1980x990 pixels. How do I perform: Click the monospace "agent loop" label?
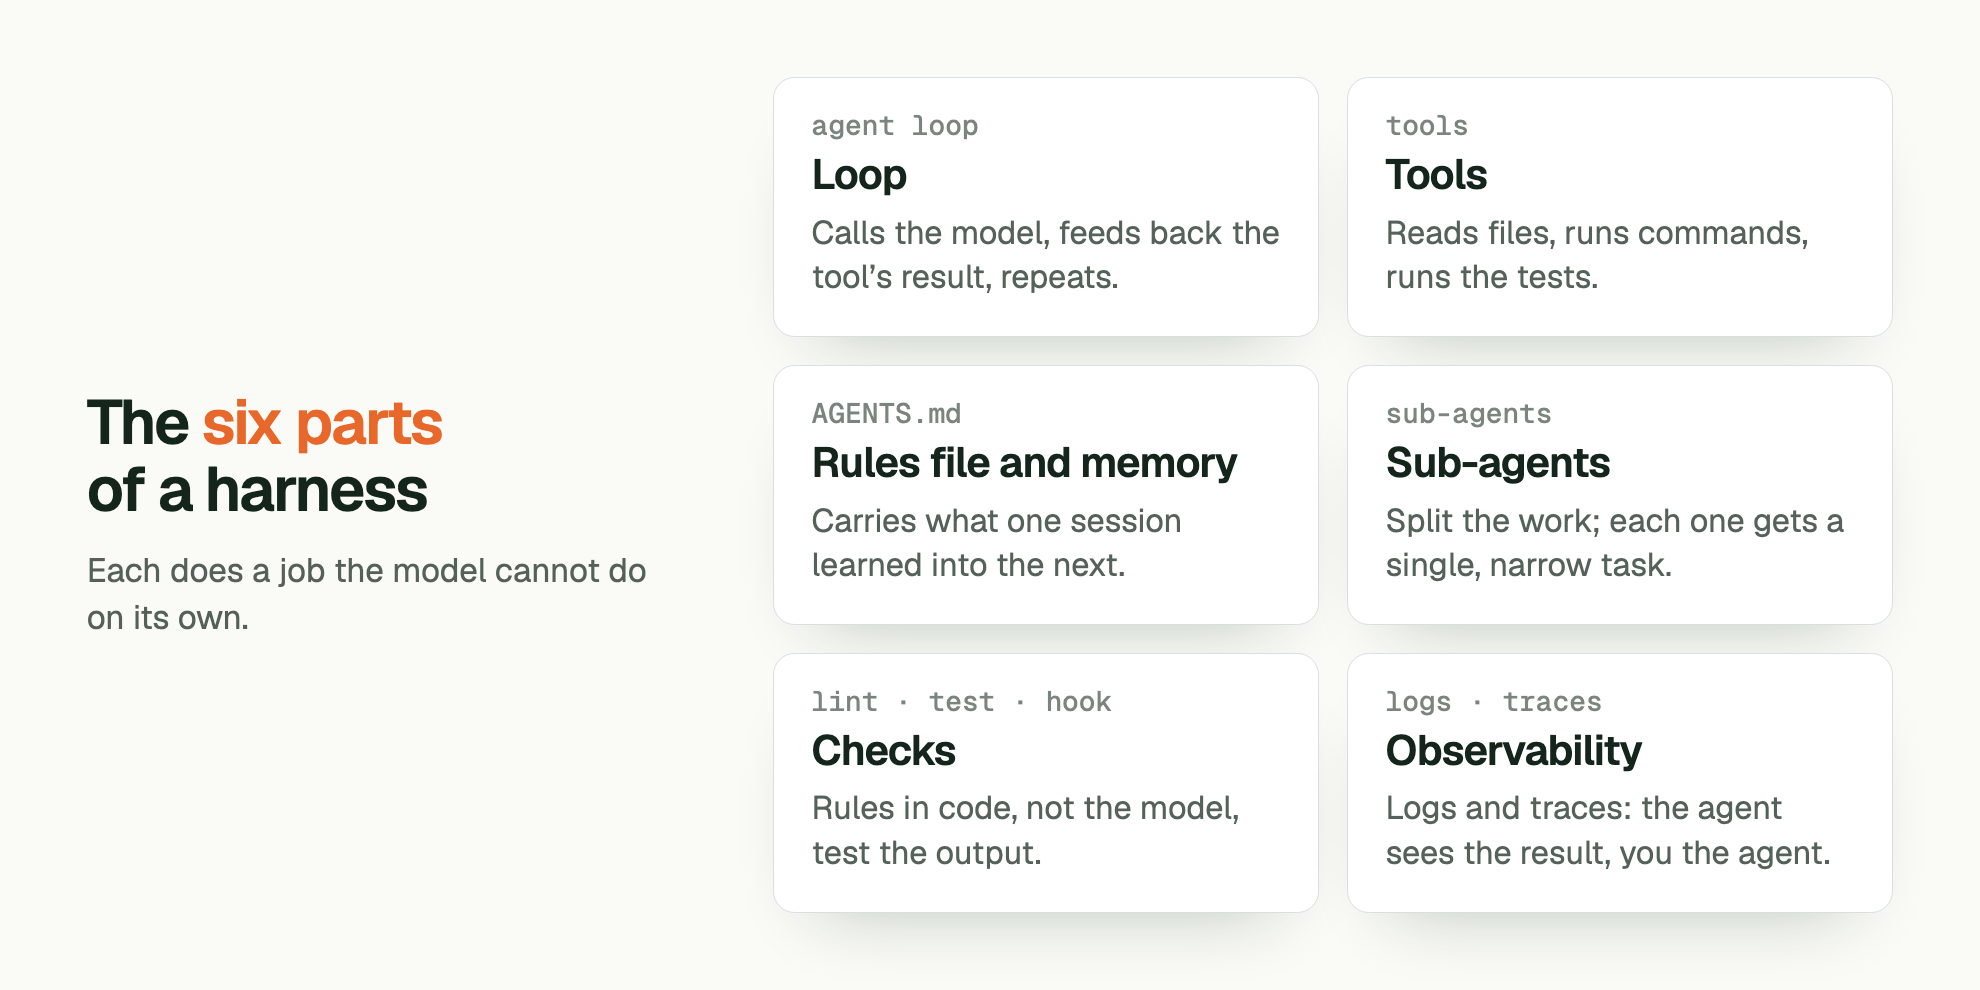(895, 126)
